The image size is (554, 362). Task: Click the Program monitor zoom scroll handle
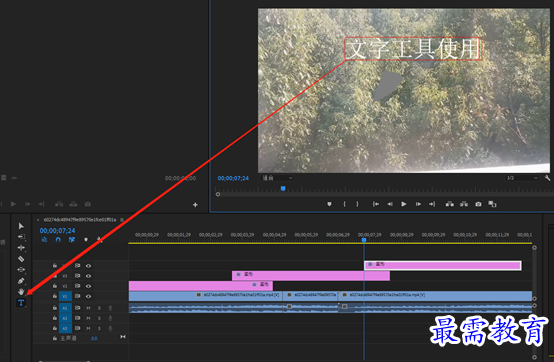[x=218, y=194]
